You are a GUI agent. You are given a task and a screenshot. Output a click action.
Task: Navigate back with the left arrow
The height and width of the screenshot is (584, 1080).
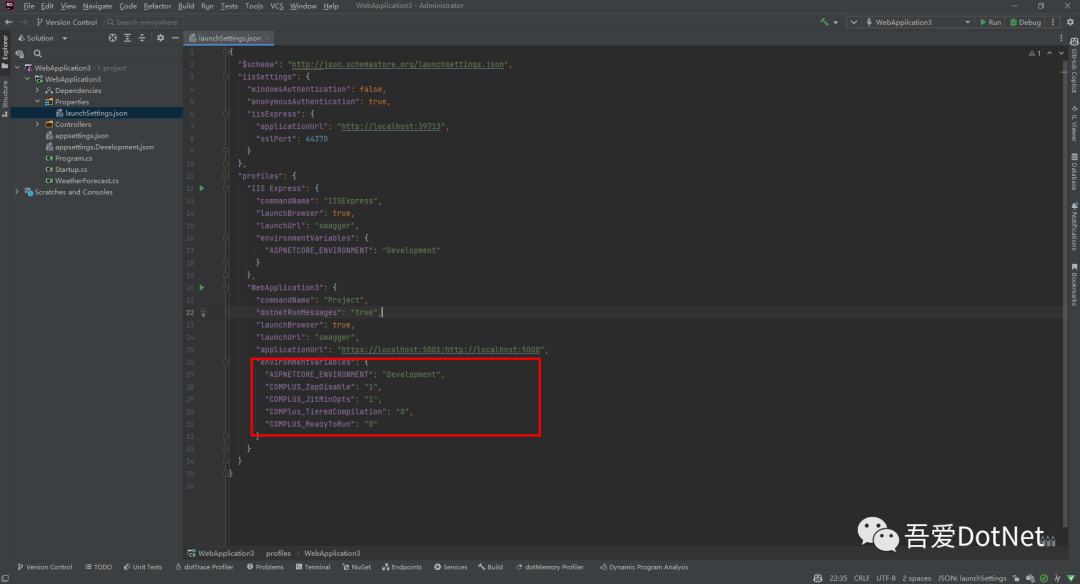[x=9, y=22]
